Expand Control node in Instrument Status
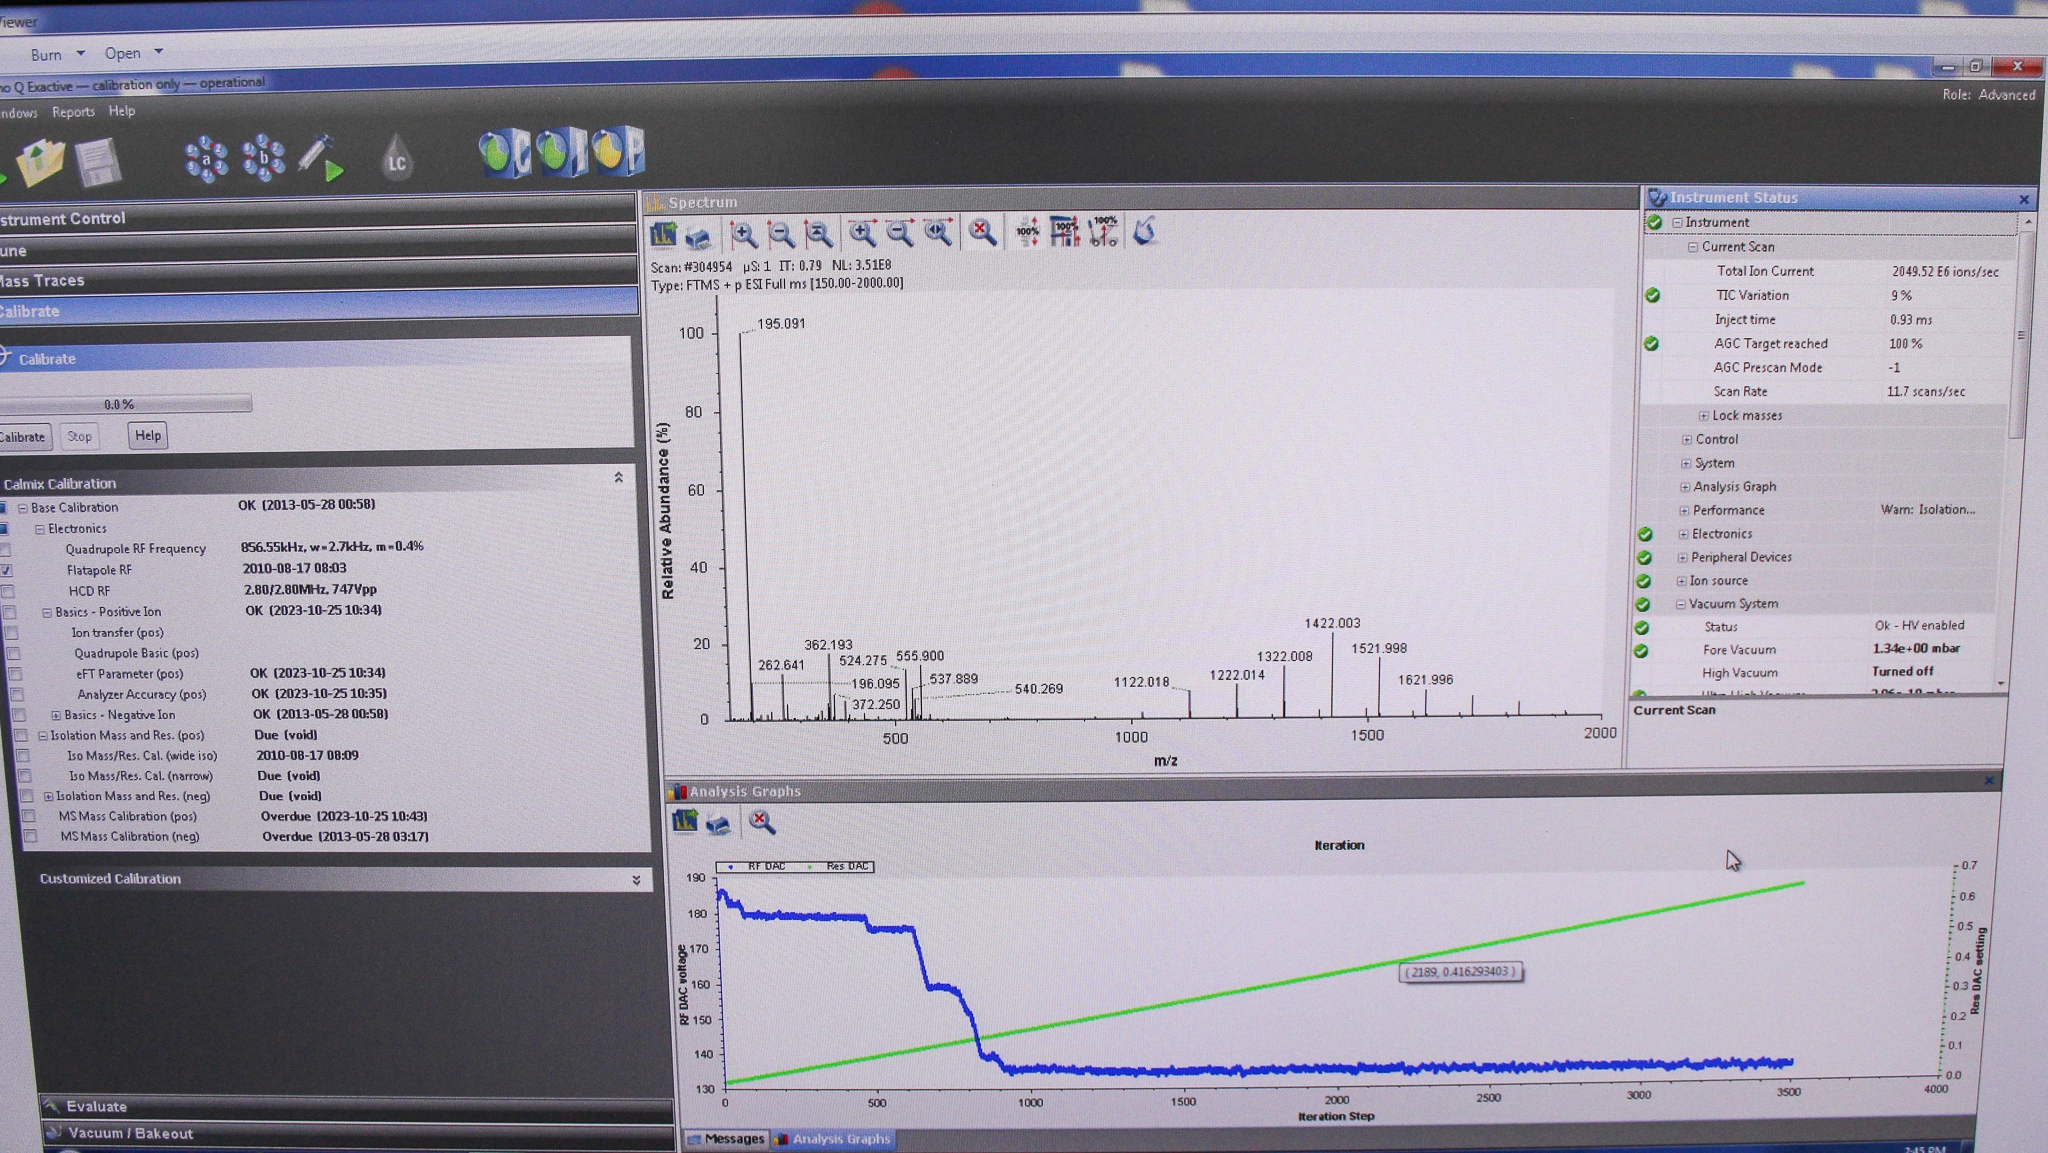Viewport: 2048px width, 1153px height. (1687, 440)
